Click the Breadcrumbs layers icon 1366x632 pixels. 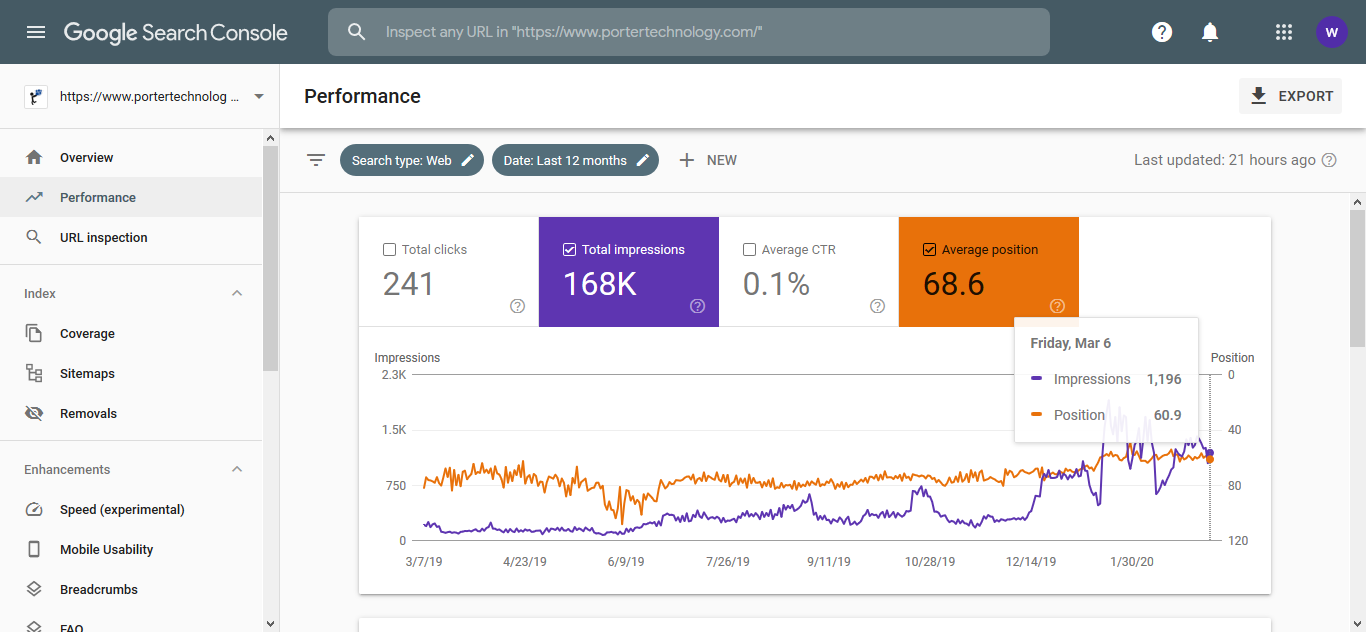pyautogui.click(x=34, y=589)
